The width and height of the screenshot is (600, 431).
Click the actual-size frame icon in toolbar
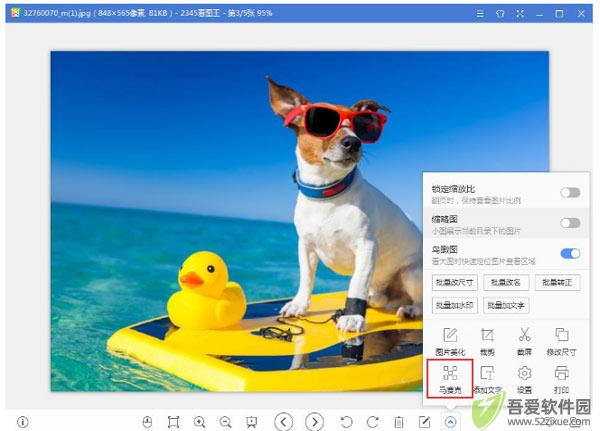pos(173,422)
